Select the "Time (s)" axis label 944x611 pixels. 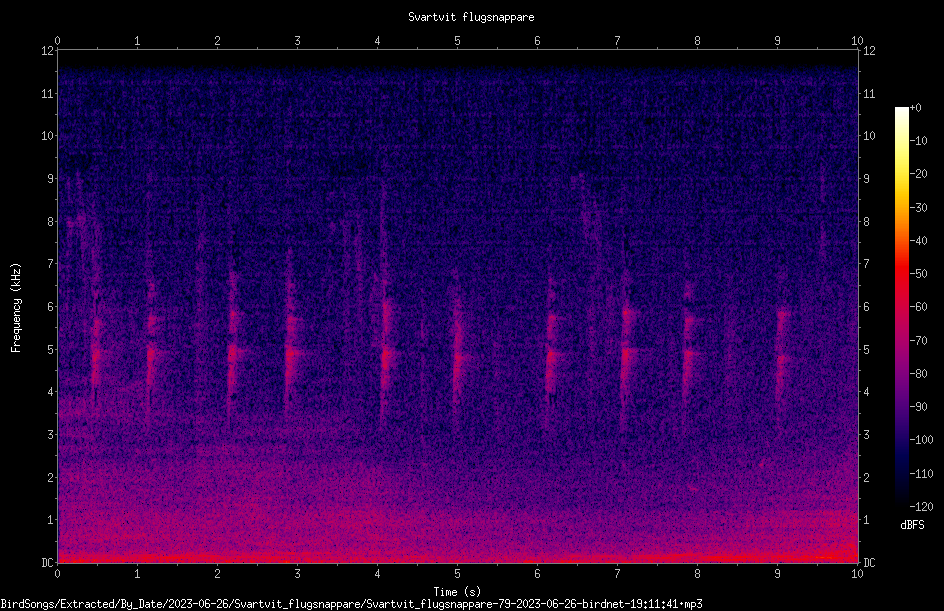(457, 592)
